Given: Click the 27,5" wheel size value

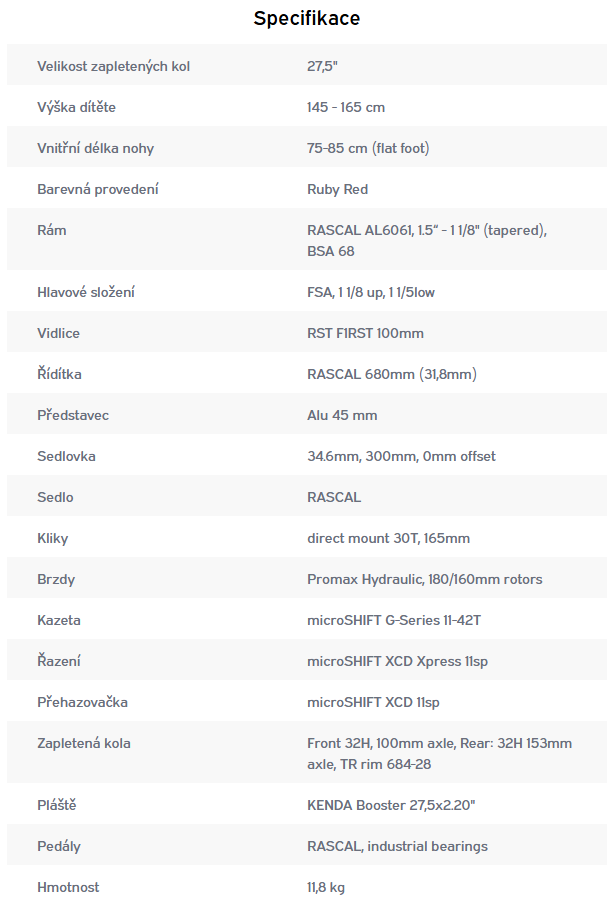Looking at the screenshot, I should coord(323,66).
